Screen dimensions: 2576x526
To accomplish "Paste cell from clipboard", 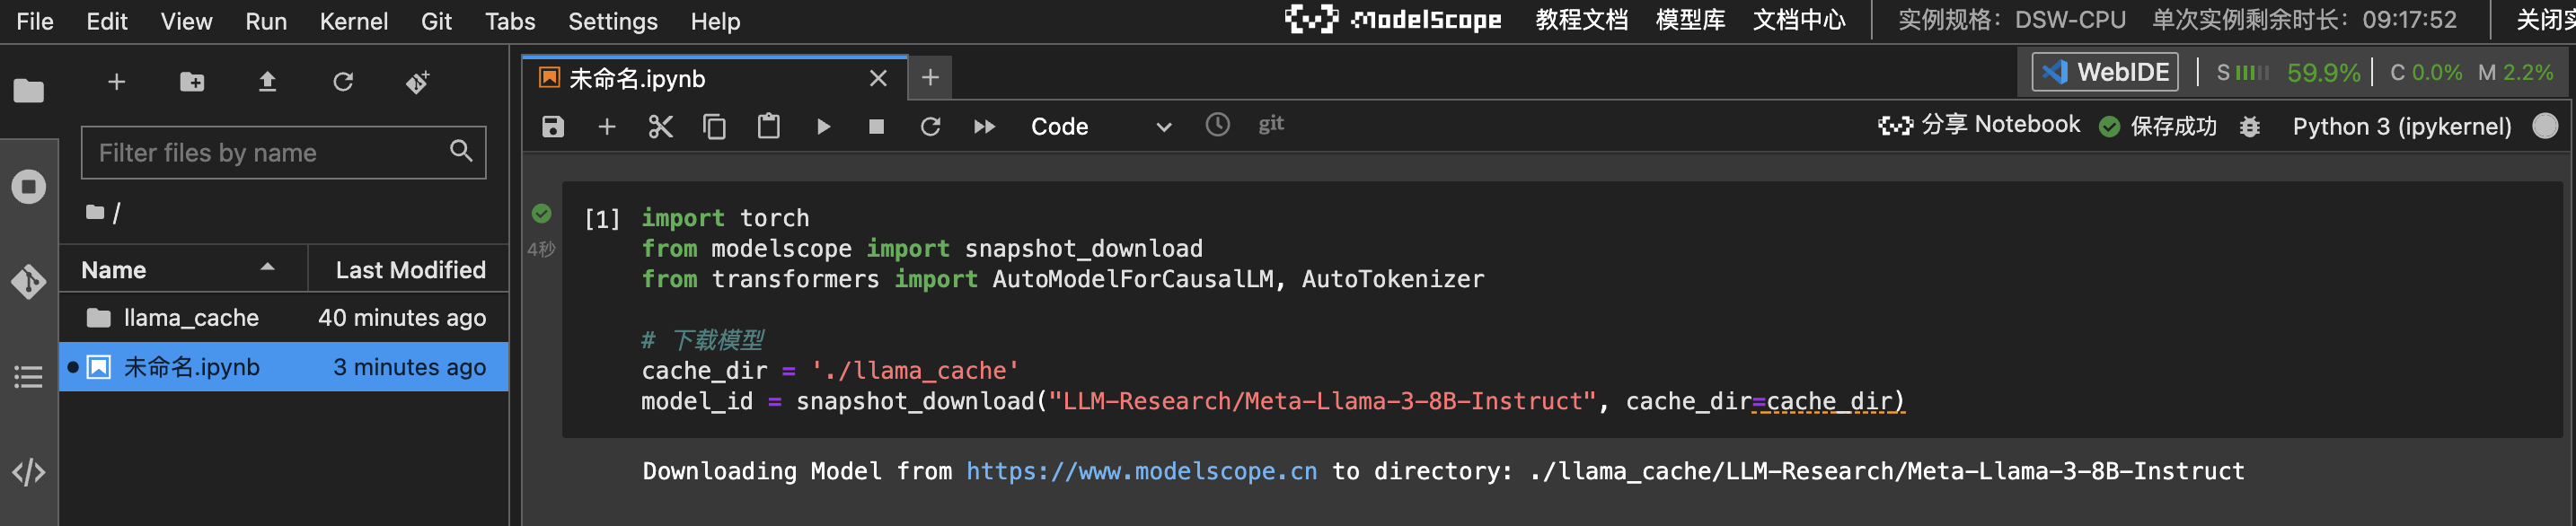I will [768, 127].
